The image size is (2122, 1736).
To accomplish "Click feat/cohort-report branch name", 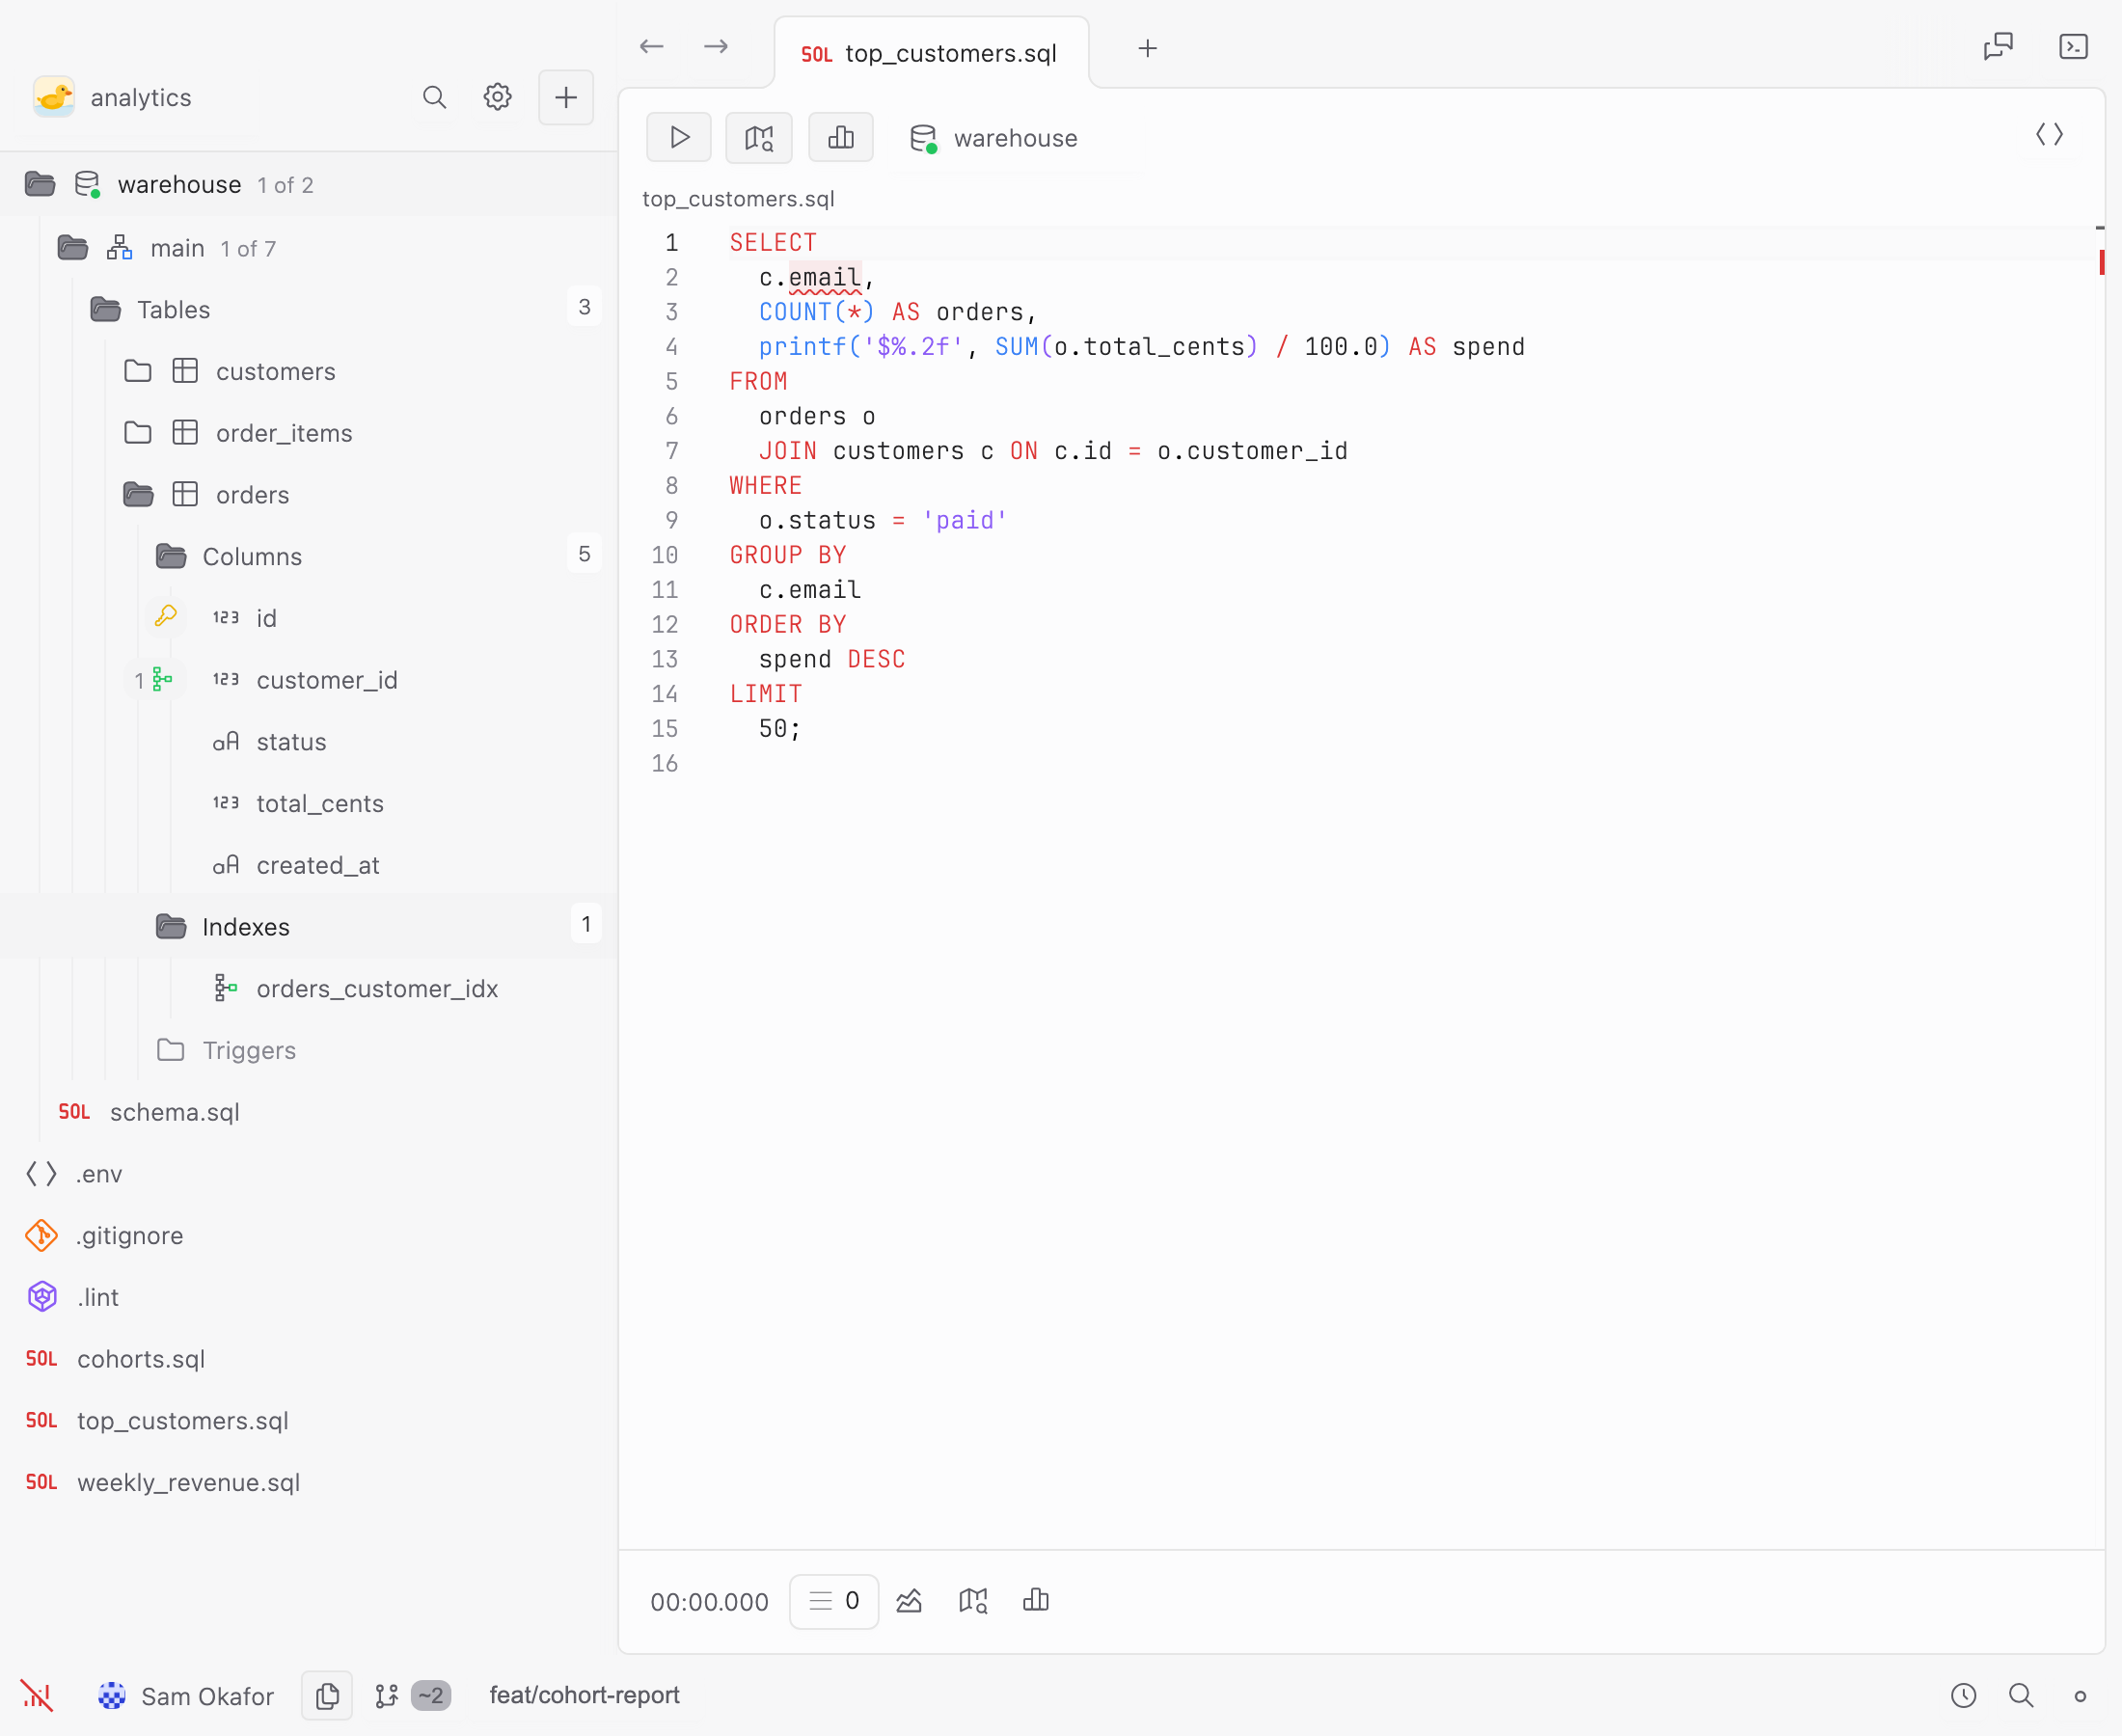I will click(584, 1695).
